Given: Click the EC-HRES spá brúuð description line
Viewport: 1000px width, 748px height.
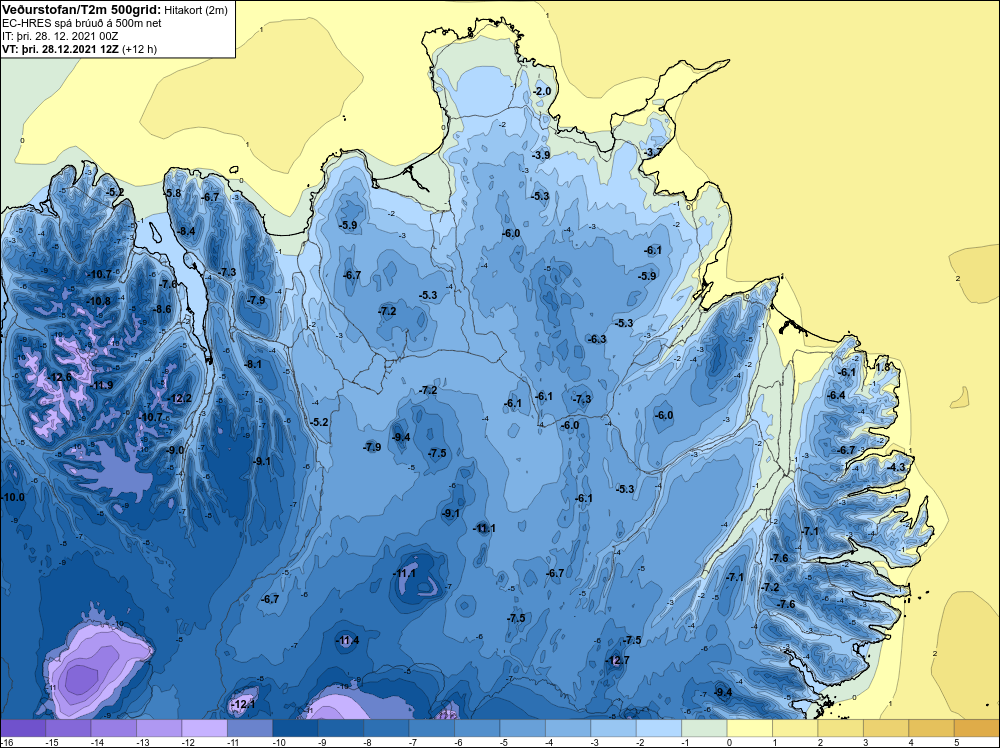Looking at the screenshot, I should [x=82, y=24].
